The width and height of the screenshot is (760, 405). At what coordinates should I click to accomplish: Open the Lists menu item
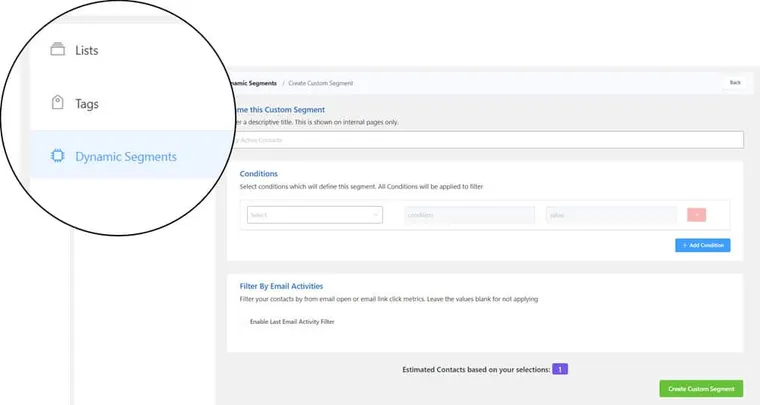[x=86, y=50]
